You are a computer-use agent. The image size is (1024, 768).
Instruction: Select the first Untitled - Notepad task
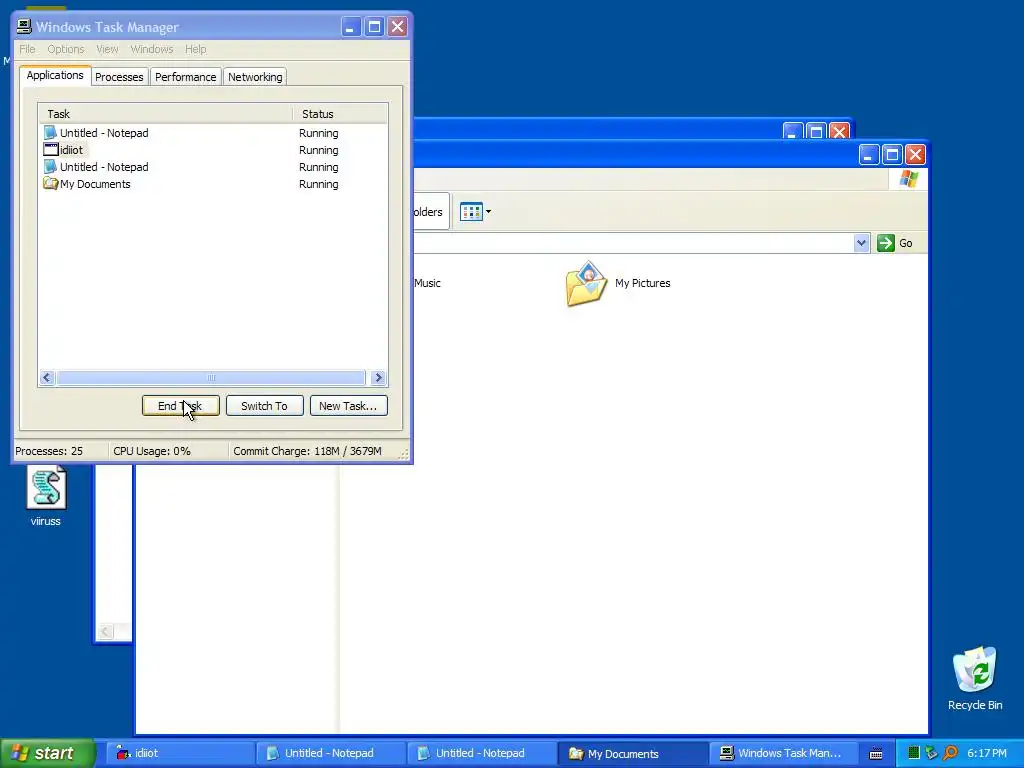click(x=213, y=133)
